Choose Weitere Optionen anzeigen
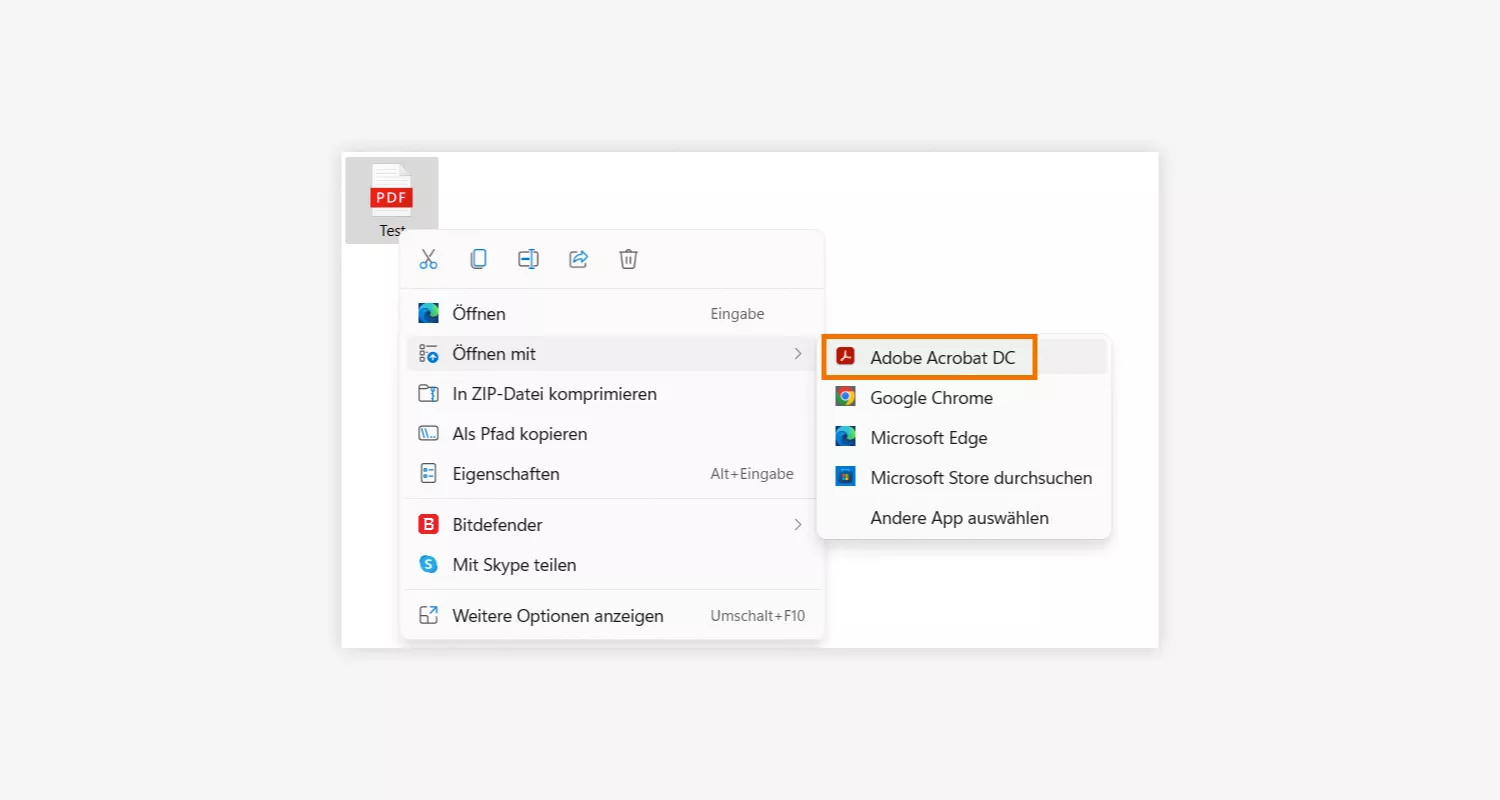Viewport: 1500px width, 800px height. coord(612,616)
